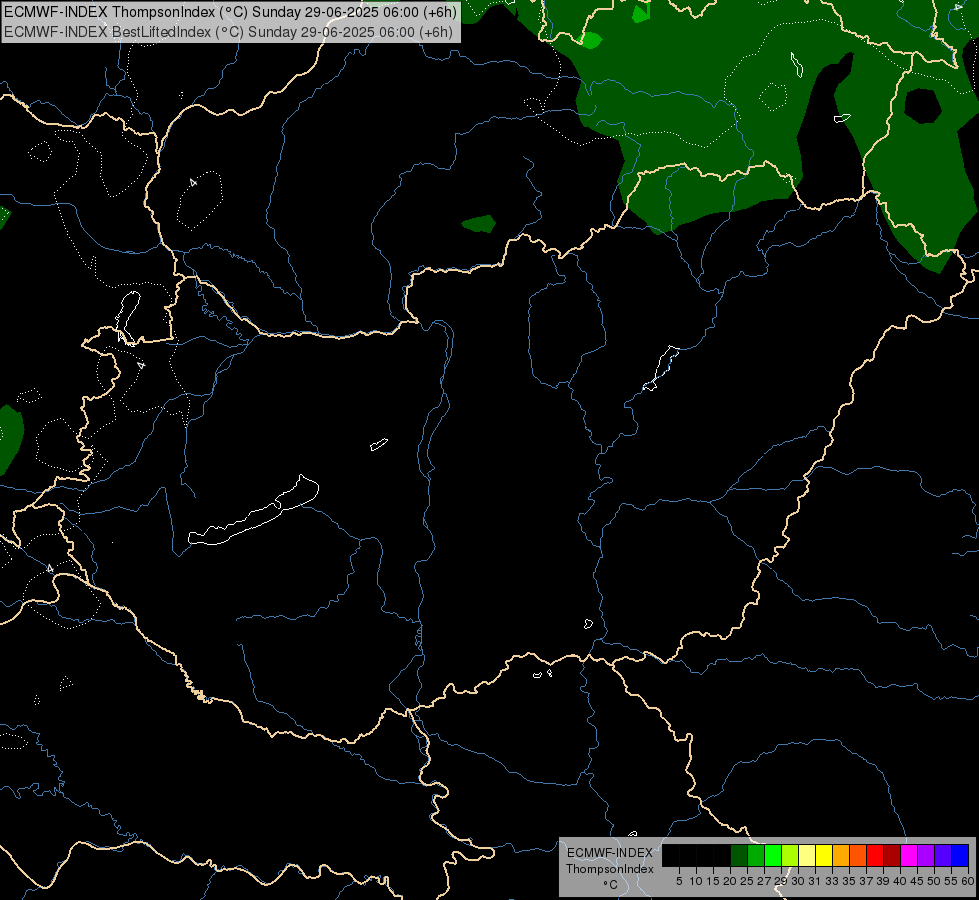Click the magenta 40–45 legend swatch
The image size is (979, 900).
click(x=909, y=855)
